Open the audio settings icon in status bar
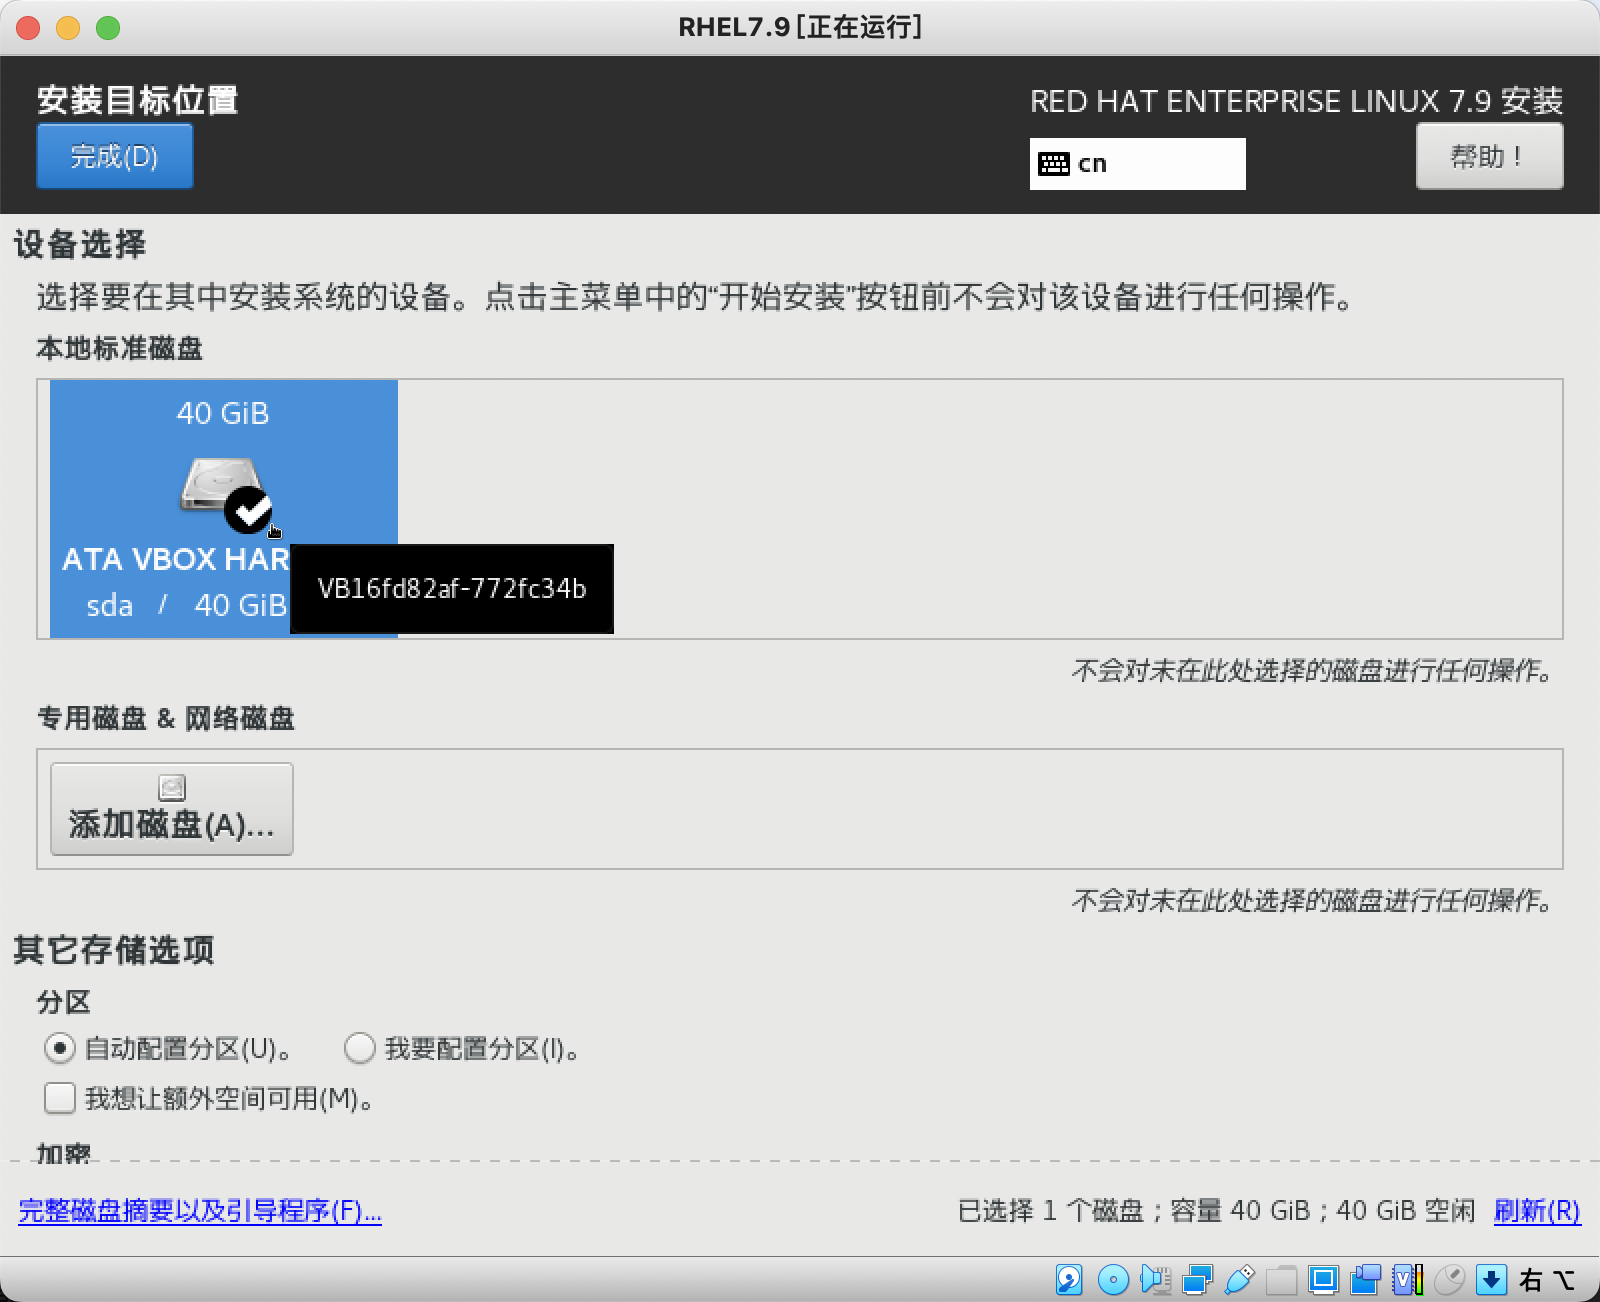1600x1302 pixels. coord(1155,1279)
